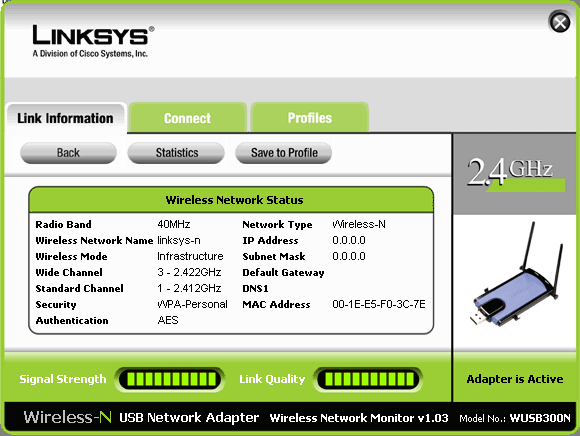The height and width of the screenshot is (436, 580).
Task: Click the Linksys logo
Action: [x=93, y=41]
